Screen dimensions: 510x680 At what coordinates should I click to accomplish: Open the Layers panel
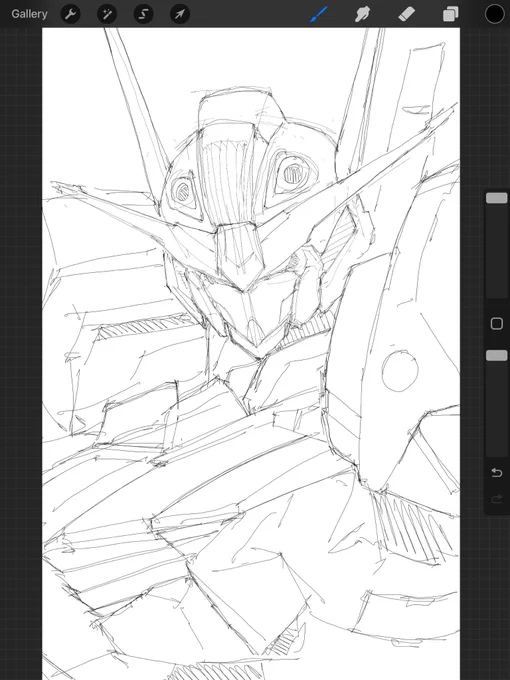point(451,14)
